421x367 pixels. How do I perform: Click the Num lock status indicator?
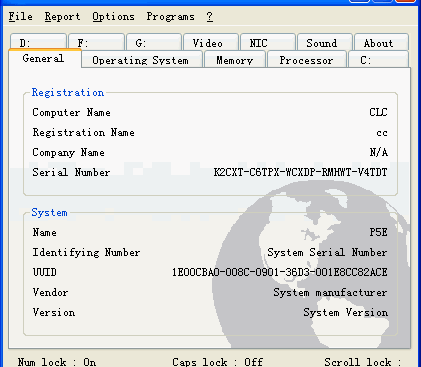[57, 362]
